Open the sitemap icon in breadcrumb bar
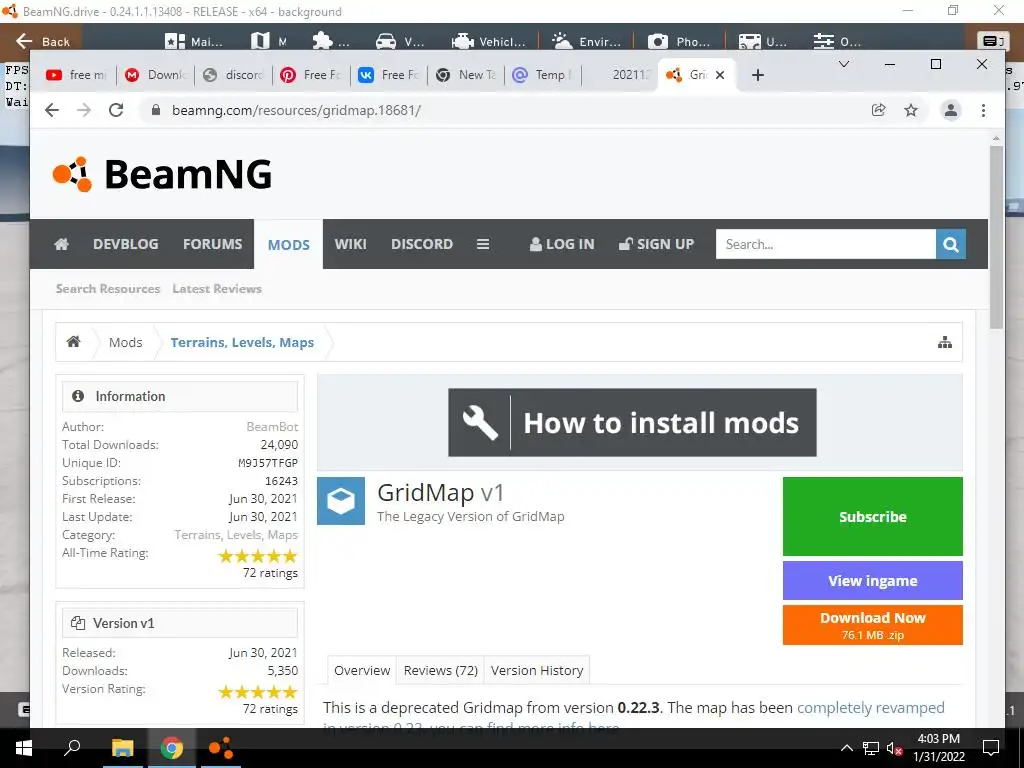Viewport: 1024px width, 768px height. coord(945,342)
